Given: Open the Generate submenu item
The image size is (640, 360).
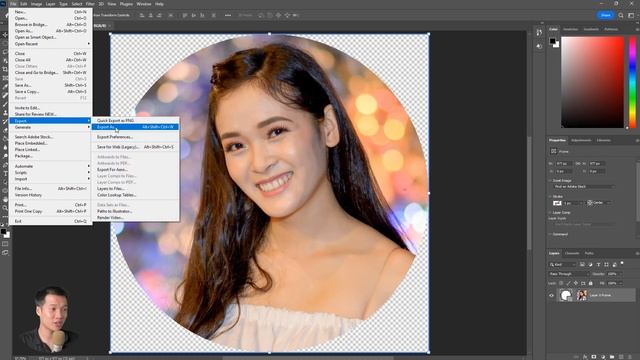Looking at the screenshot, I should pyautogui.click(x=50, y=127).
